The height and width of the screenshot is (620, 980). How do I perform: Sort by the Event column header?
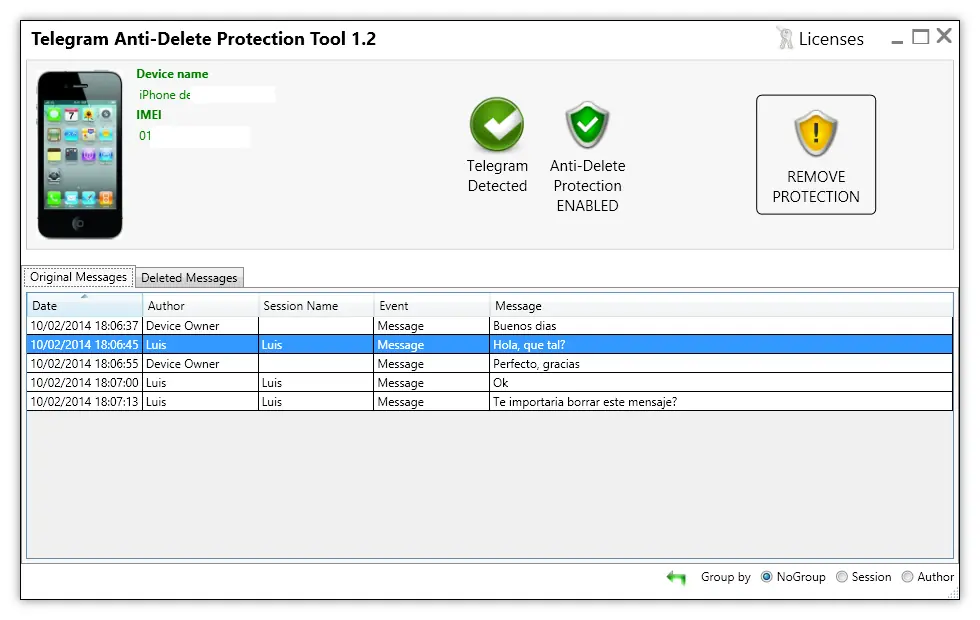(431, 306)
